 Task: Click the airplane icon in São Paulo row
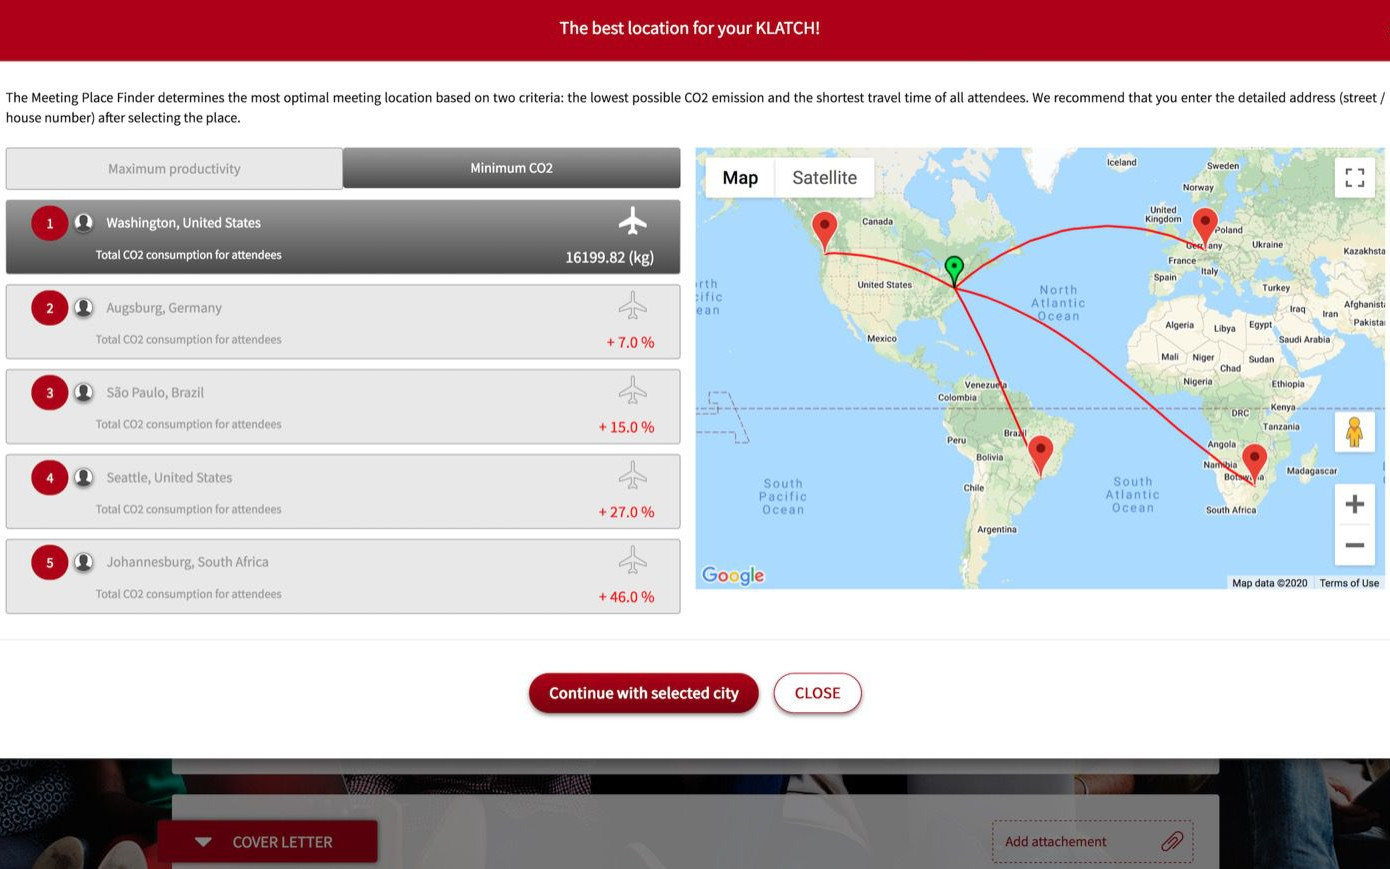[x=632, y=390]
